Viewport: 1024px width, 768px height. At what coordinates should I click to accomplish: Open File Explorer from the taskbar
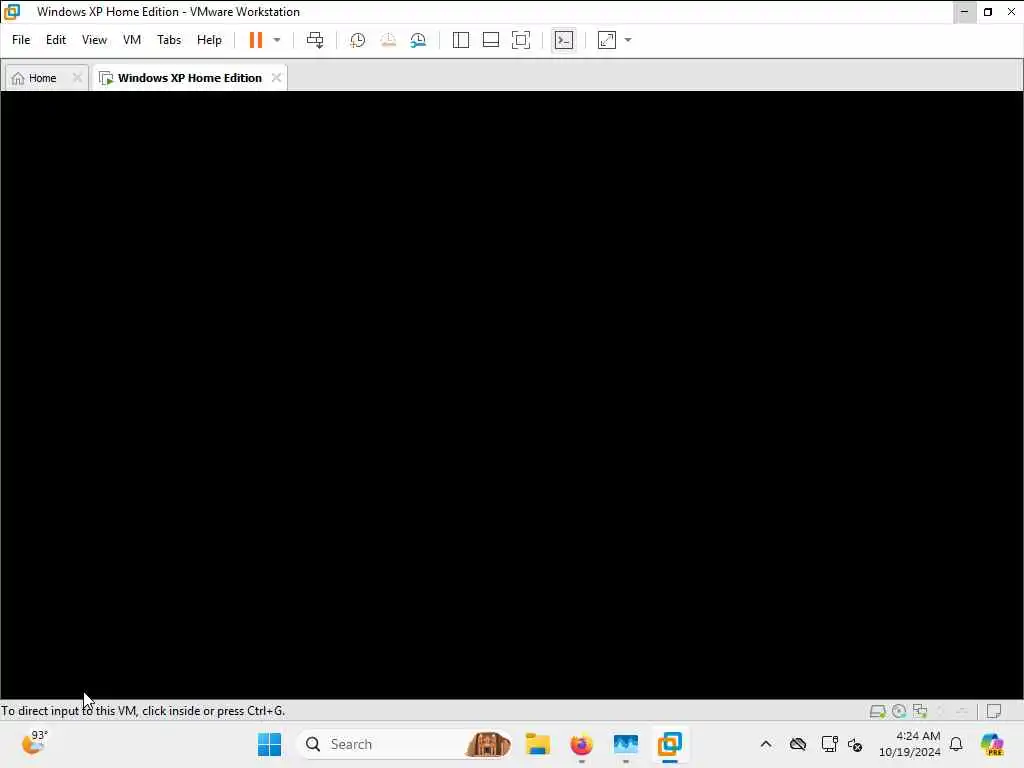pyautogui.click(x=537, y=744)
